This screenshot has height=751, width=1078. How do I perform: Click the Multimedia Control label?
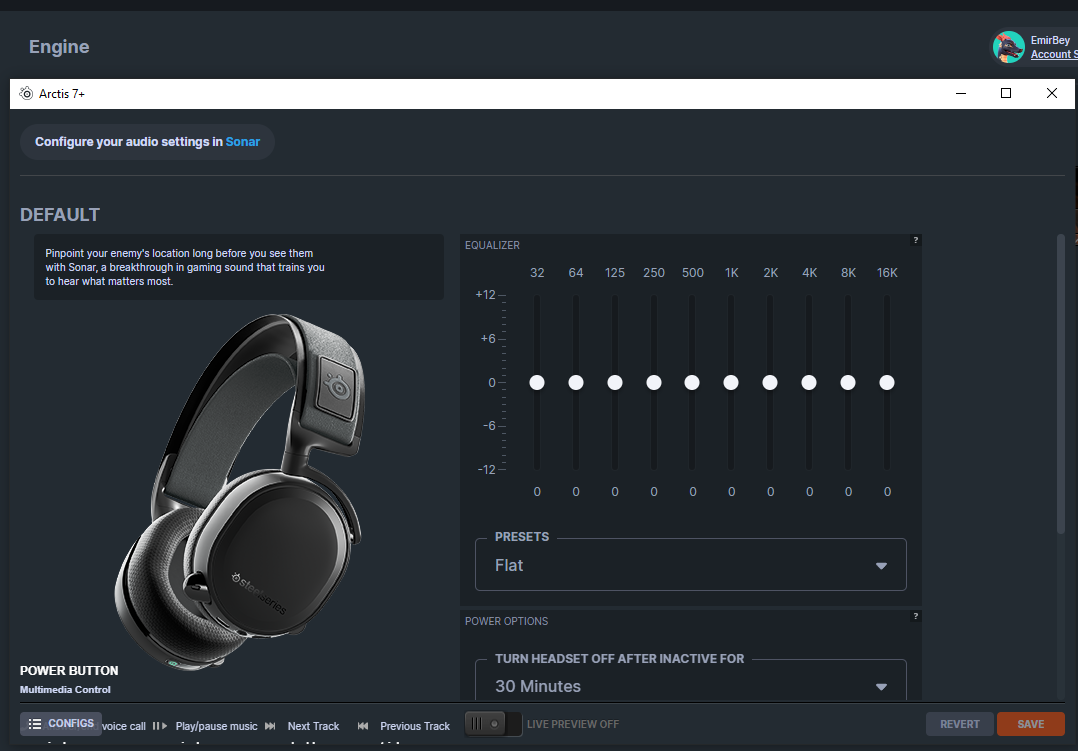[x=65, y=689]
